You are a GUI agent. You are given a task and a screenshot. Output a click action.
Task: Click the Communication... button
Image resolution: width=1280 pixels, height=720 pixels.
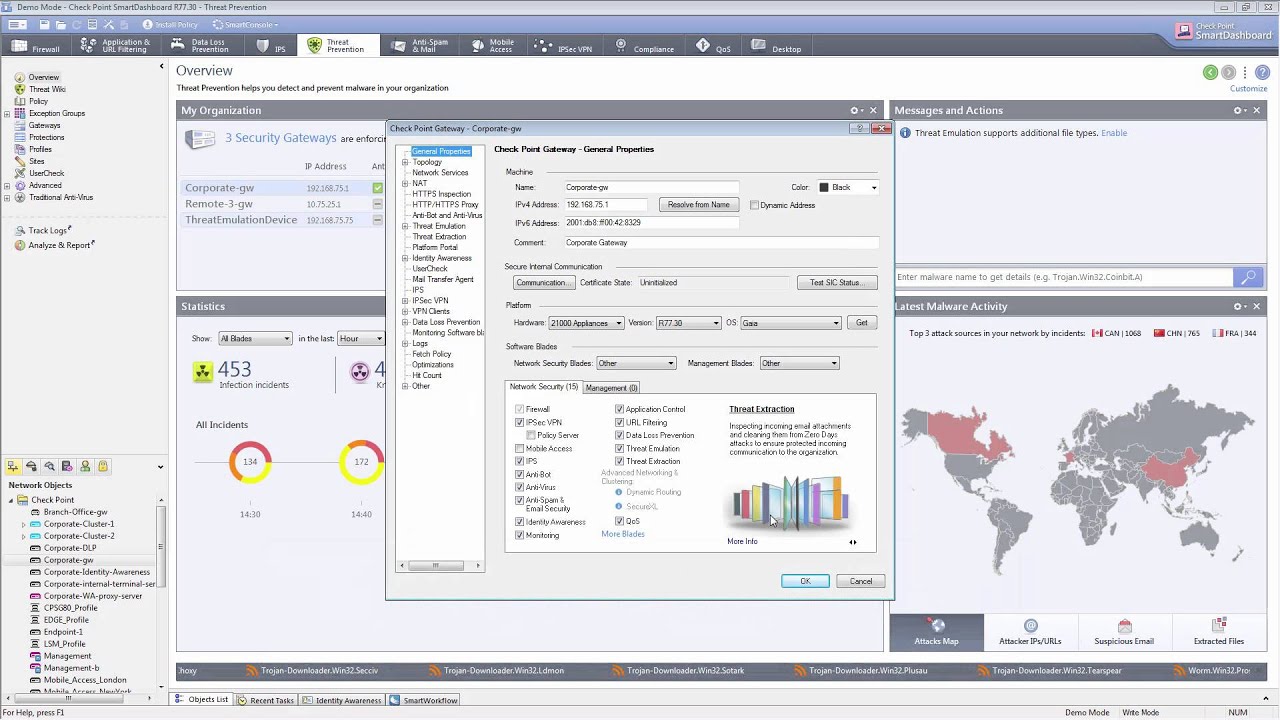[x=542, y=283]
